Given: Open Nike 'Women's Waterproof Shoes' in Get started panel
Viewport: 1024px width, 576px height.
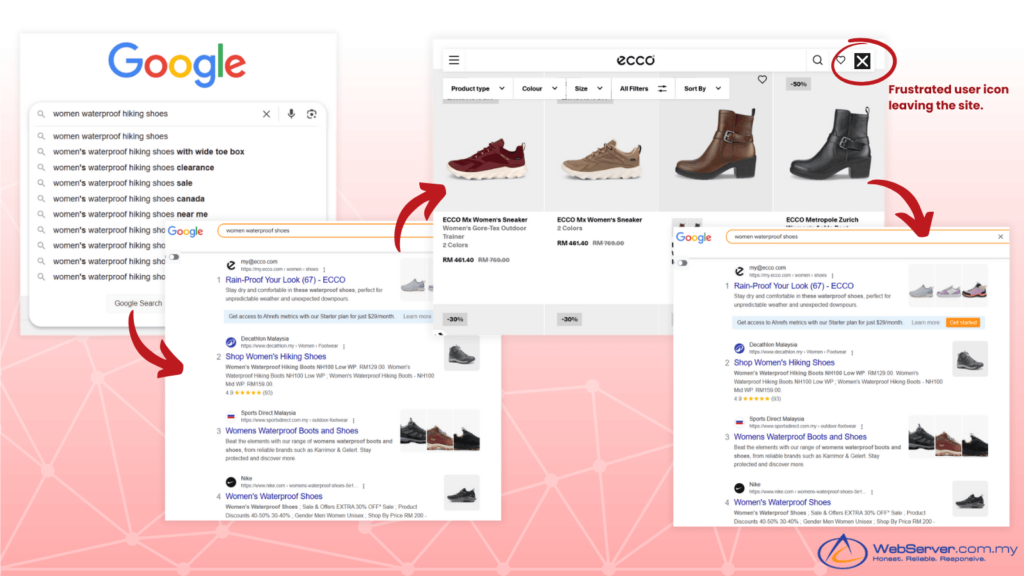Looking at the screenshot, I should click(782, 502).
